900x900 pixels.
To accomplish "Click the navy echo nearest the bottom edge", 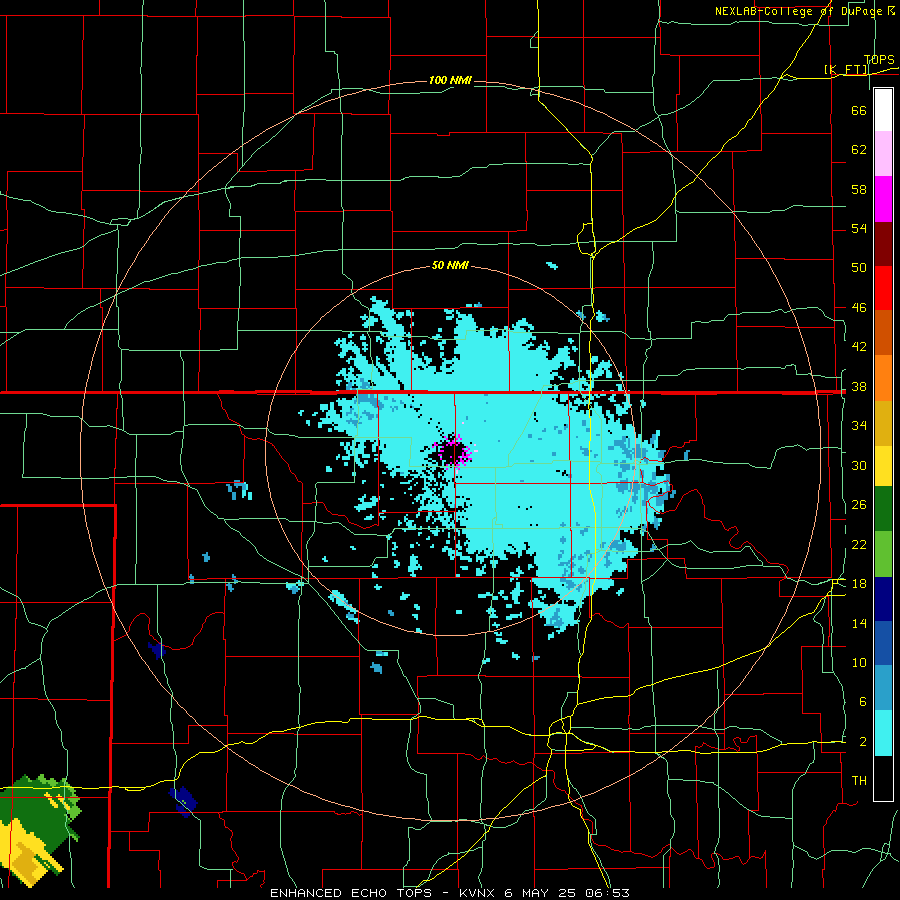I will [x=183, y=802].
